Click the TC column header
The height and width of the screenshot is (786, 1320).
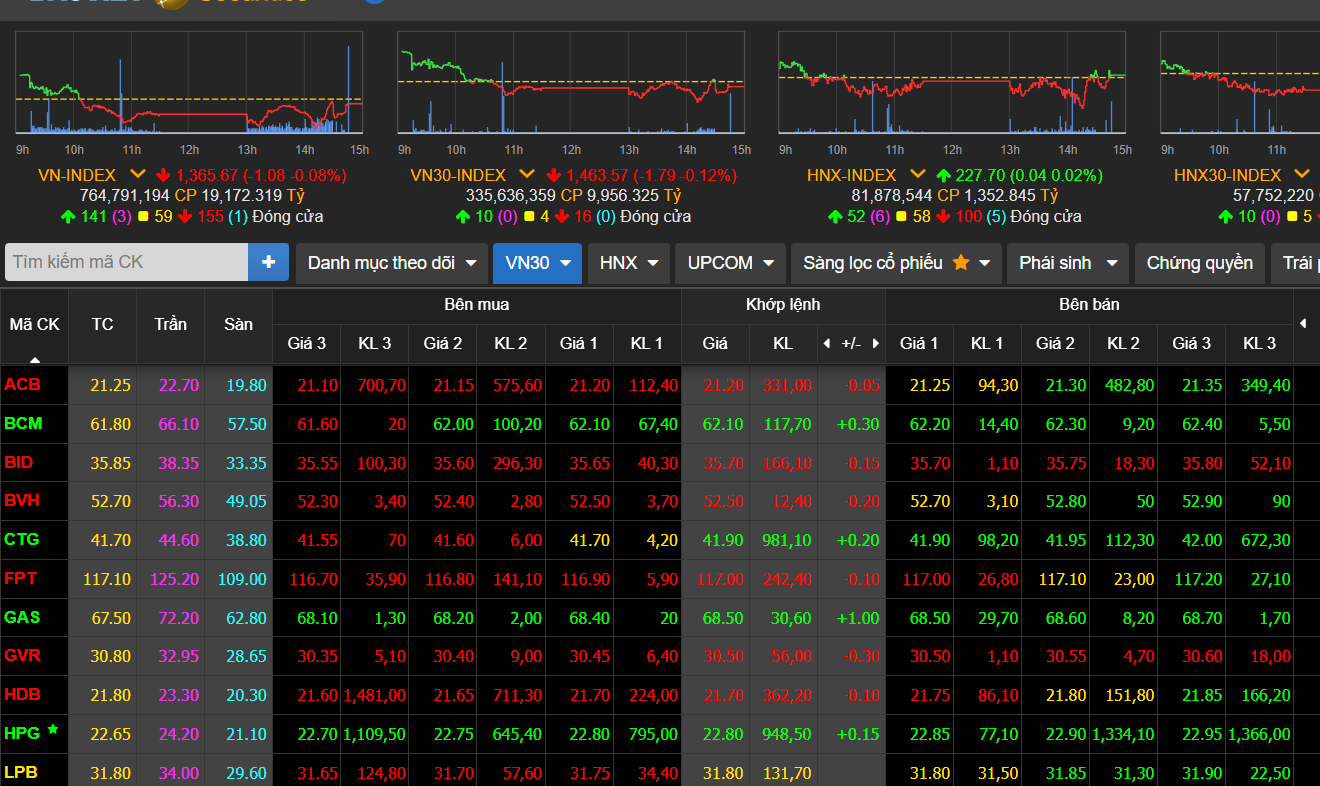[x=102, y=324]
